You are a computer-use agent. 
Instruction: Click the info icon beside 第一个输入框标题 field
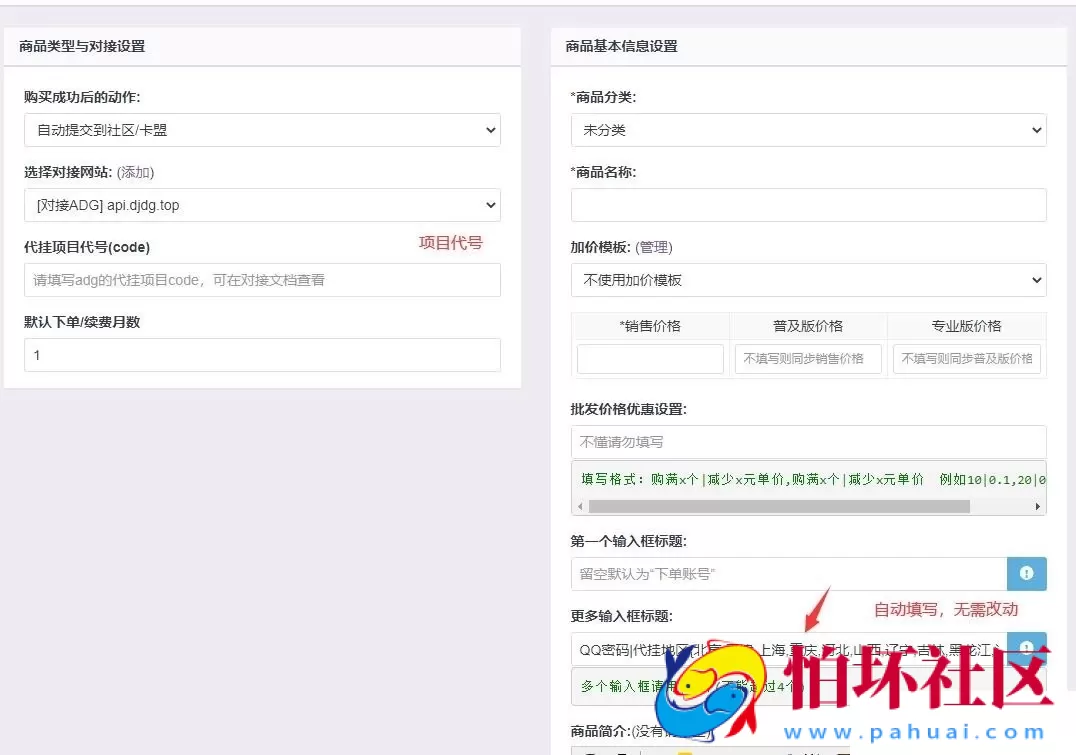(x=1027, y=573)
